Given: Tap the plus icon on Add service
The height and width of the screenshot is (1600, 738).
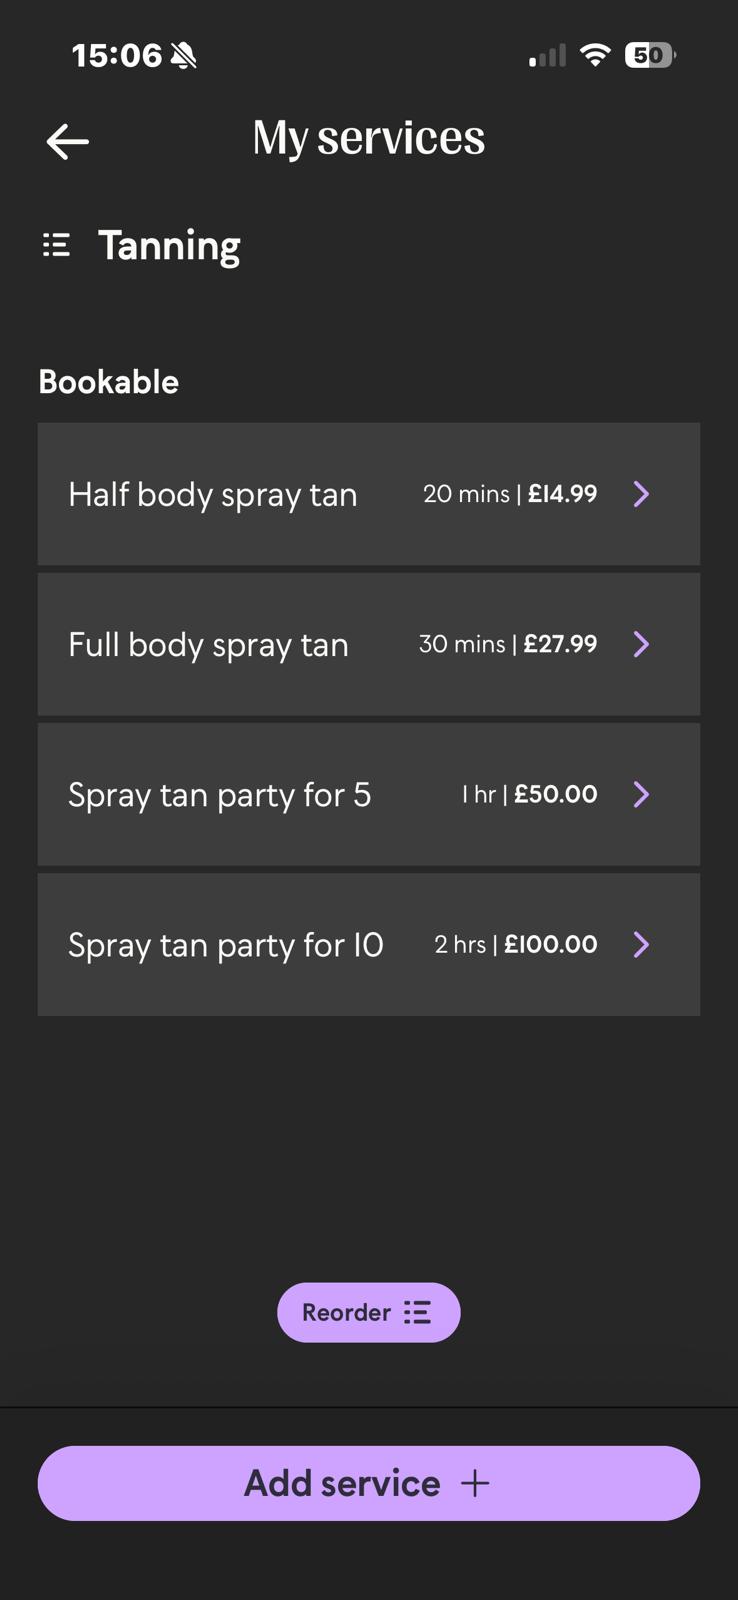Looking at the screenshot, I should pyautogui.click(x=475, y=1483).
